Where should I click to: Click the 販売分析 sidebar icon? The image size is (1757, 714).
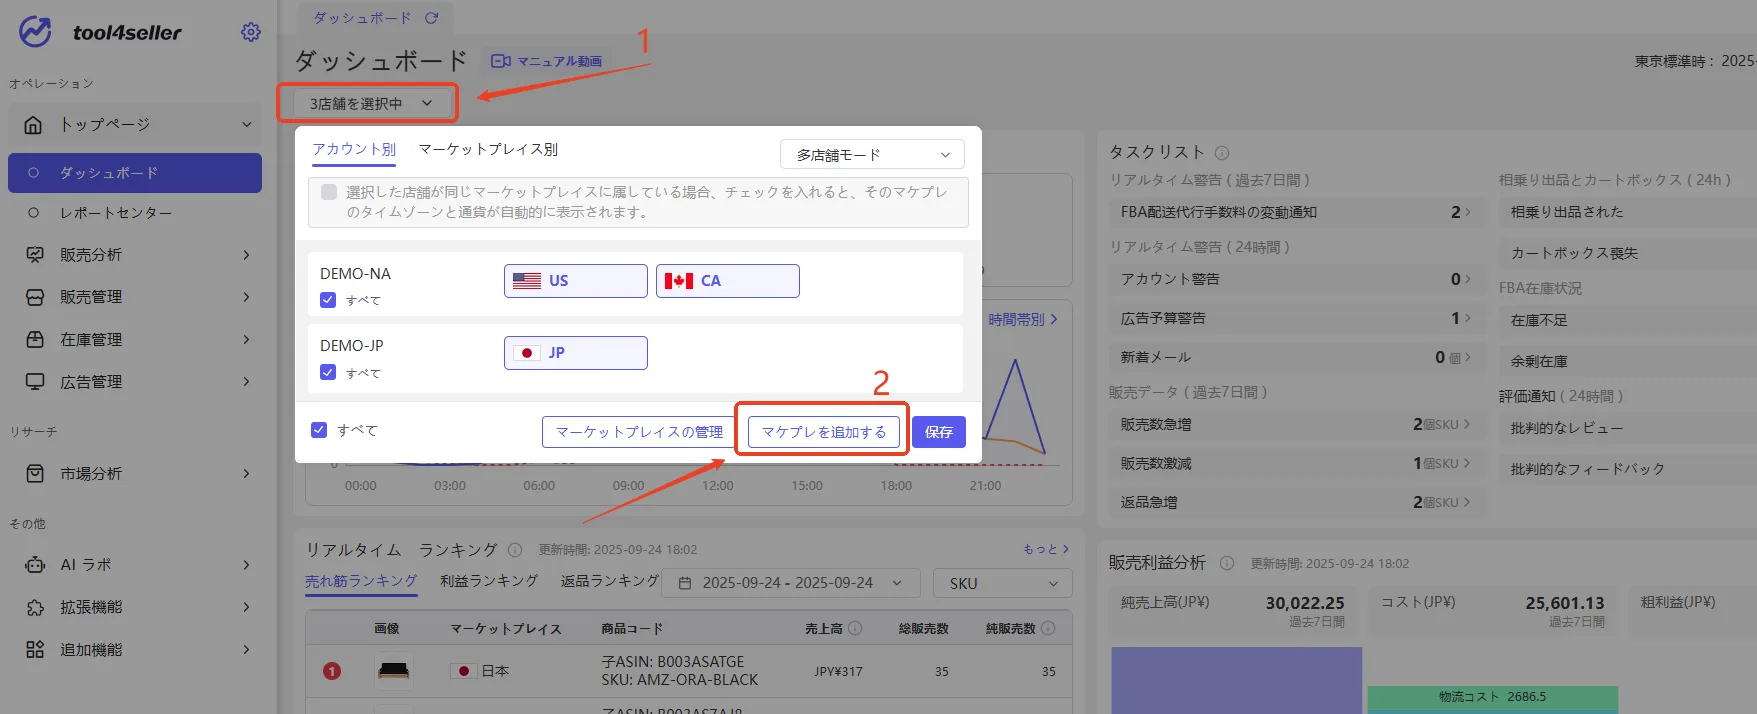pos(35,255)
